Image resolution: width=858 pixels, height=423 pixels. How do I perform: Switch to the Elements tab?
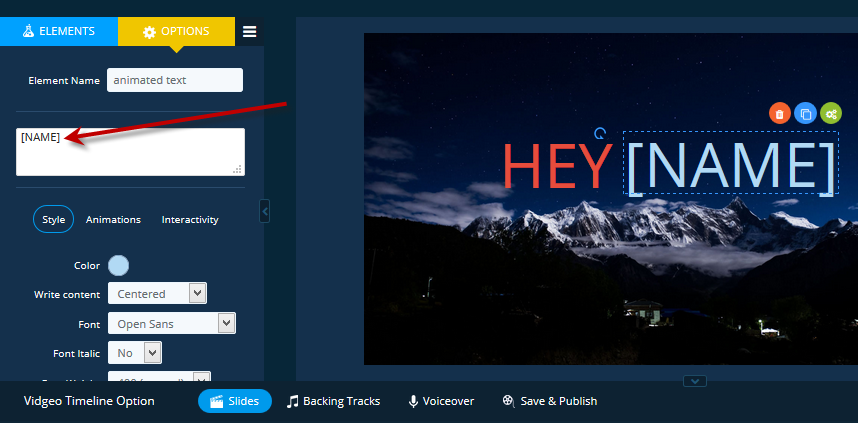[59, 31]
